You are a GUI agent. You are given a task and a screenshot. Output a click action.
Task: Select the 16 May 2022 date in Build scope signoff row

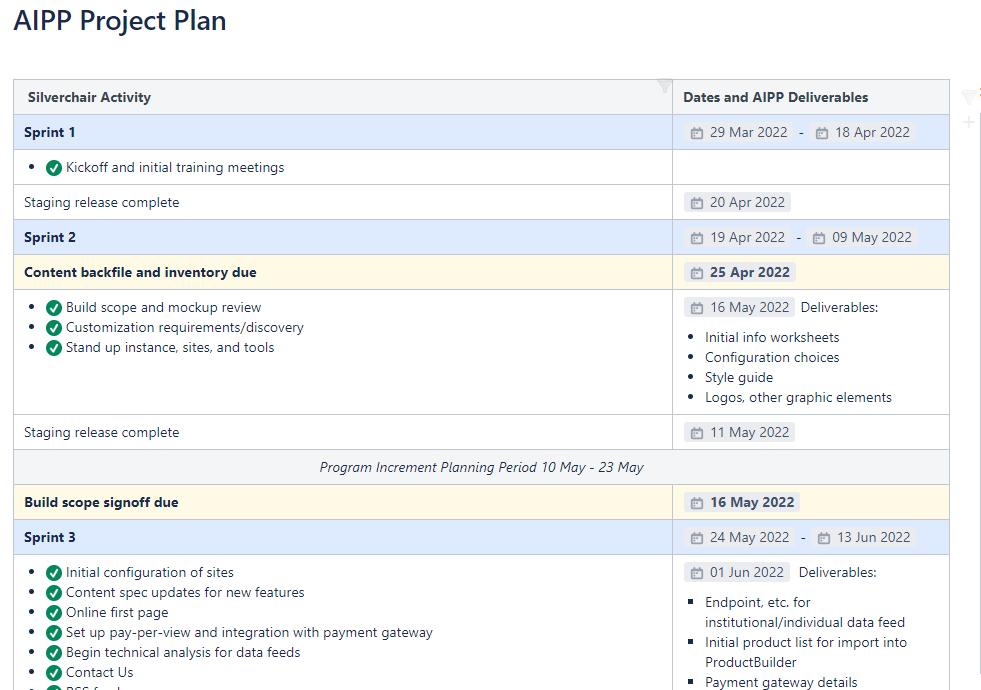pyautogui.click(x=751, y=503)
